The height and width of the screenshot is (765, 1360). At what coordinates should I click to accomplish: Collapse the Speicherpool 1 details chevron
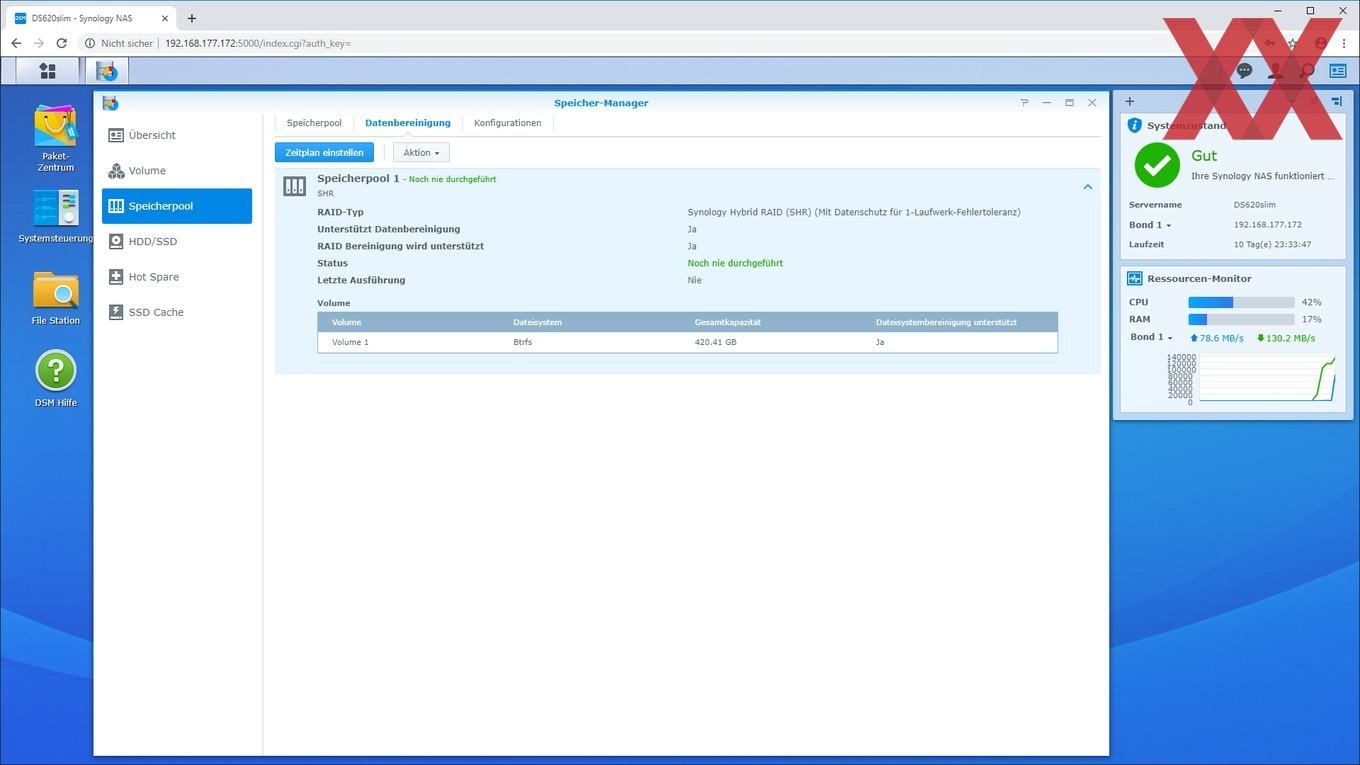pyautogui.click(x=1088, y=187)
